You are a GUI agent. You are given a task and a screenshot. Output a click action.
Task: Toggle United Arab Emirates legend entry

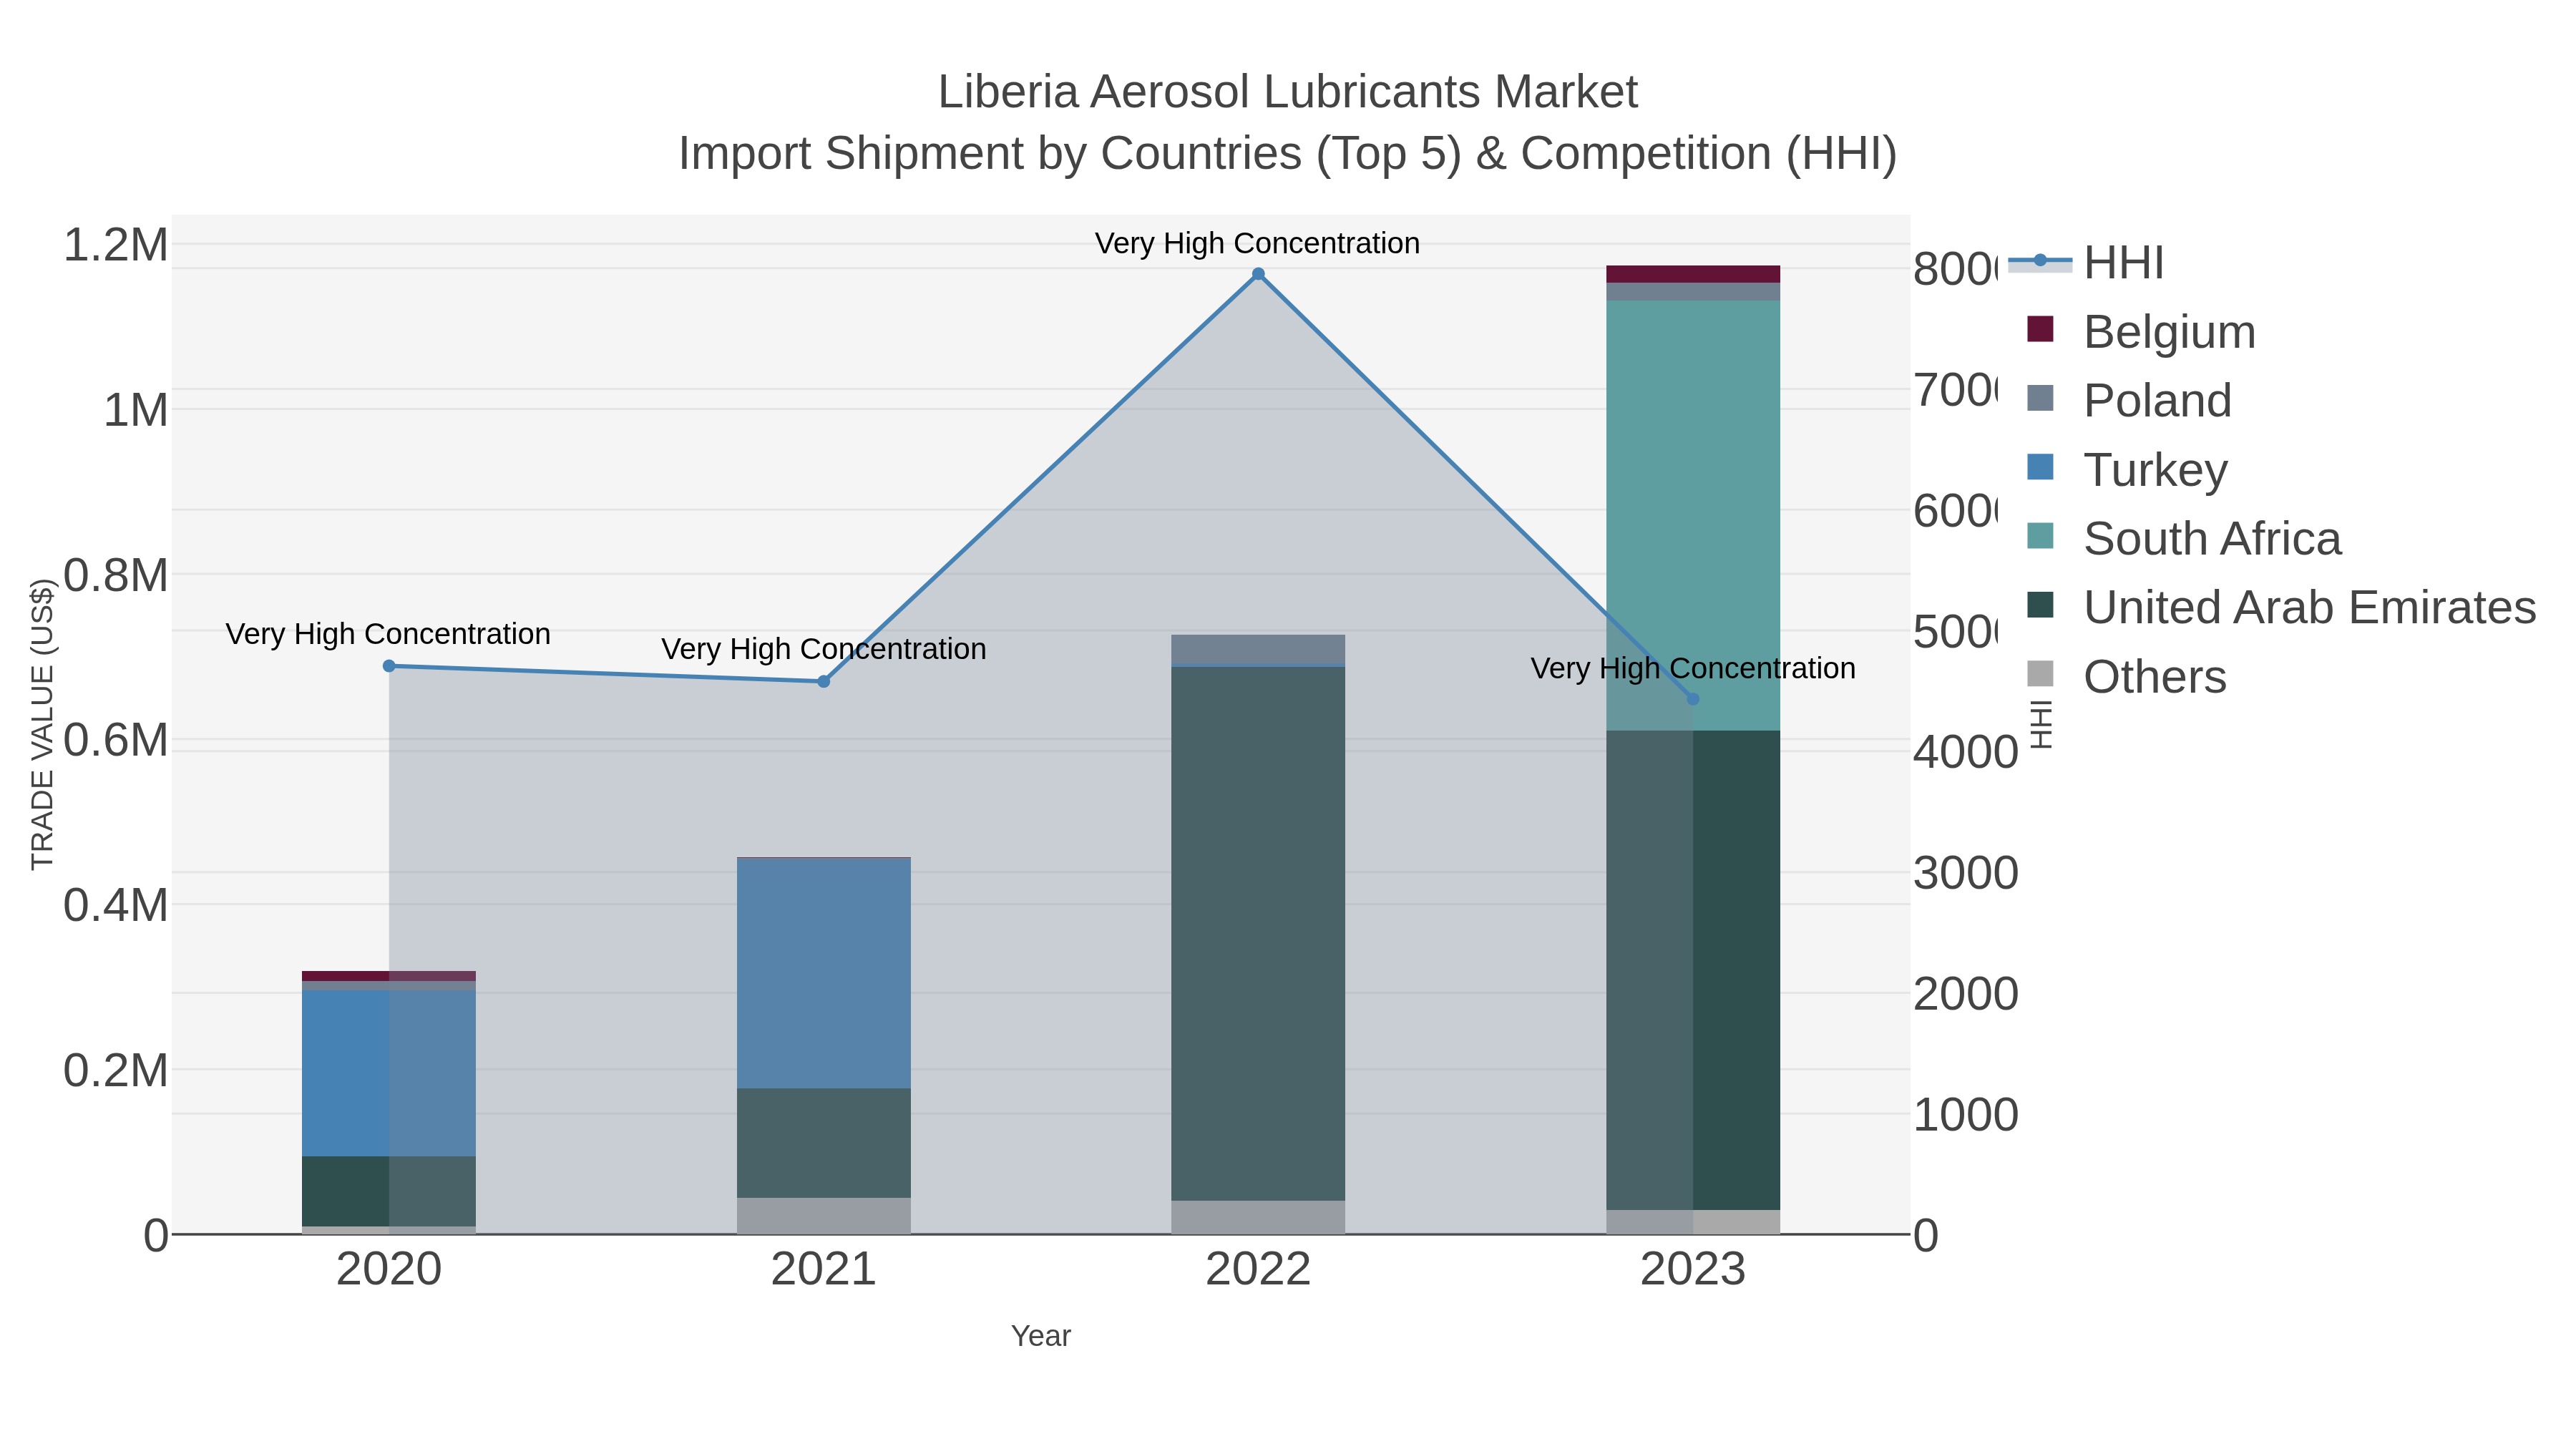pos(2281,607)
